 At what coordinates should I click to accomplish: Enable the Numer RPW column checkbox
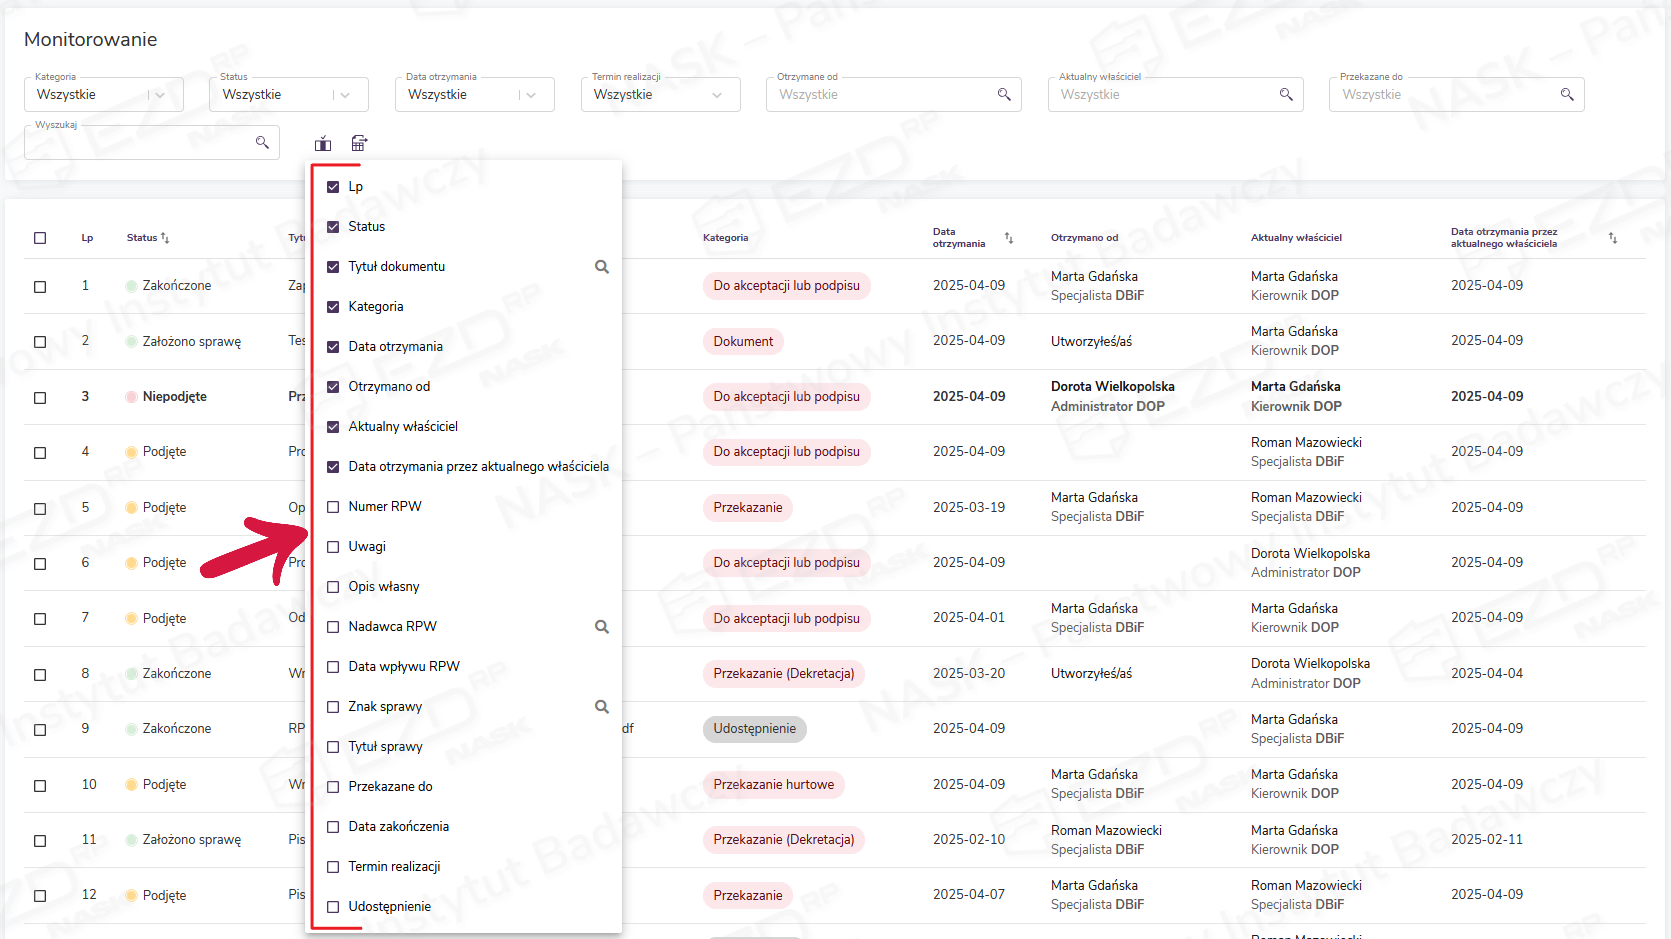333,507
